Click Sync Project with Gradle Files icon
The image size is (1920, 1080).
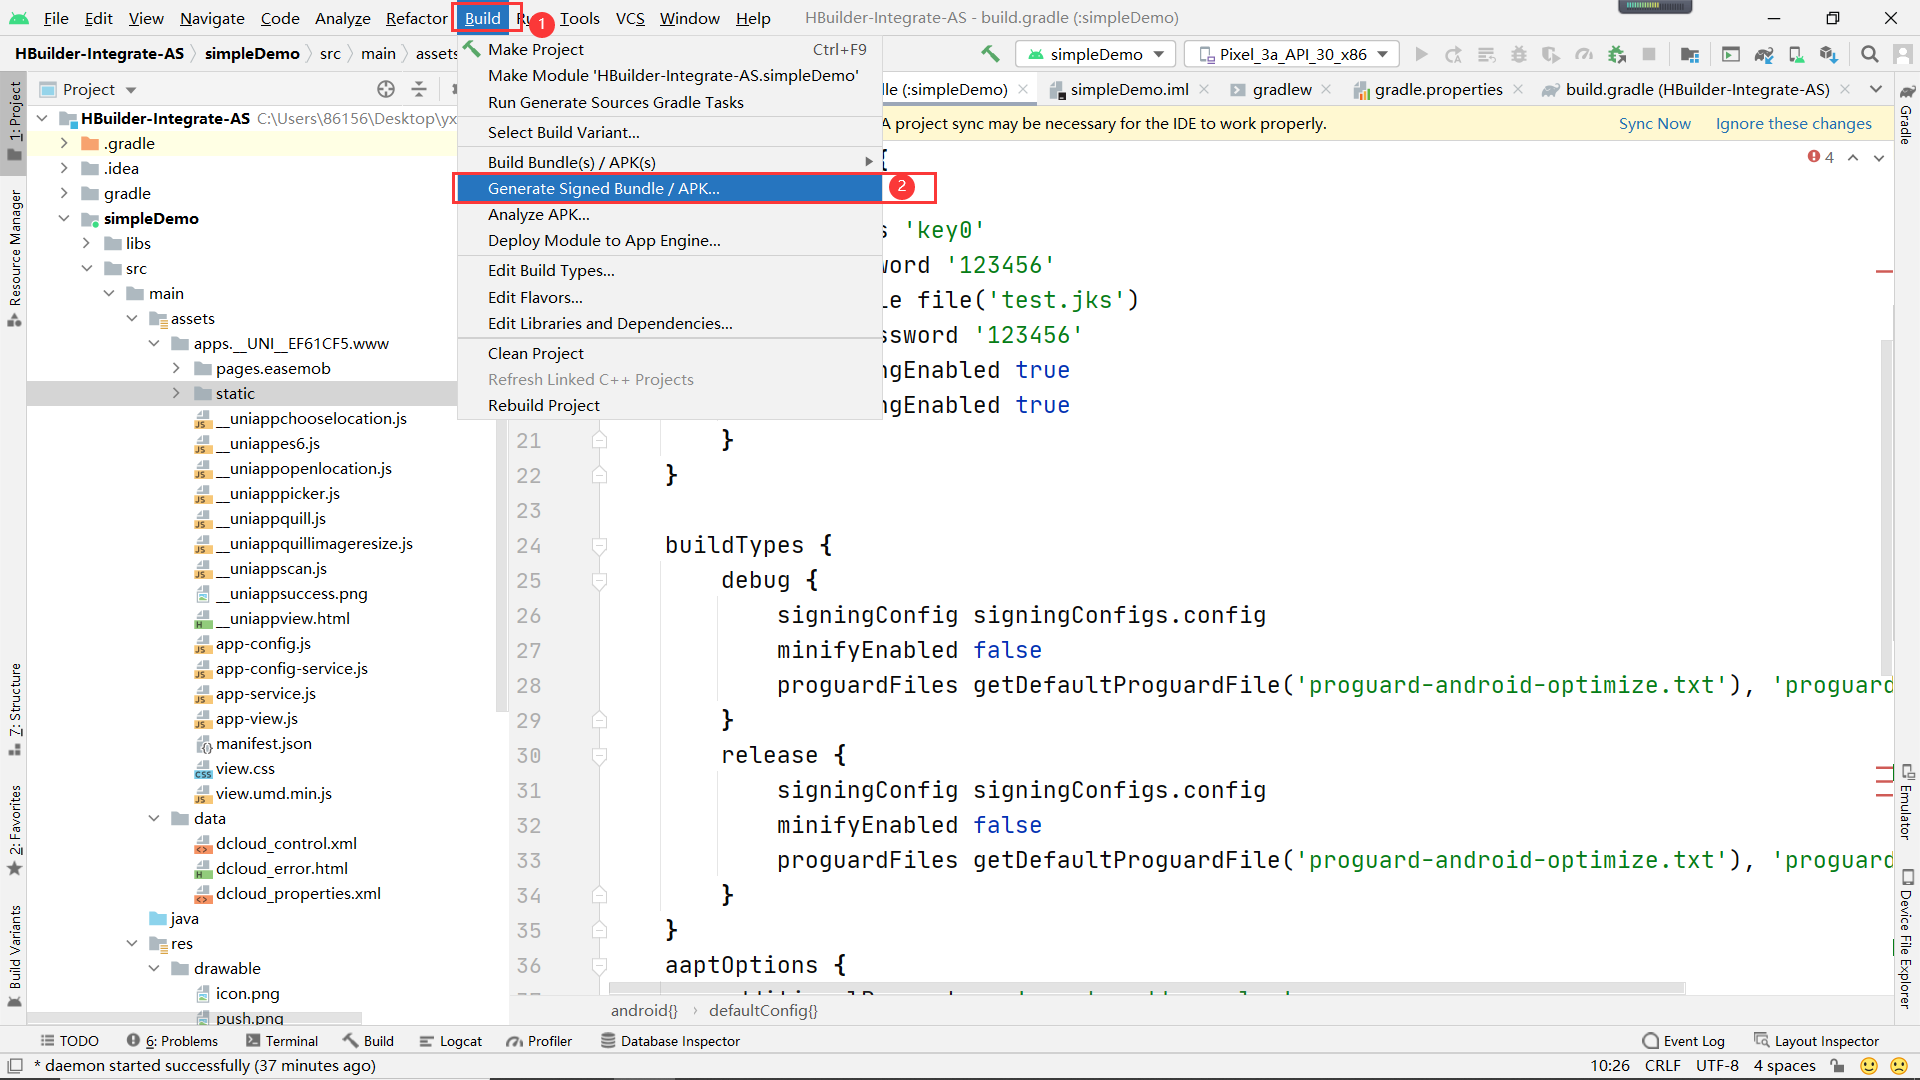pos(1764,54)
